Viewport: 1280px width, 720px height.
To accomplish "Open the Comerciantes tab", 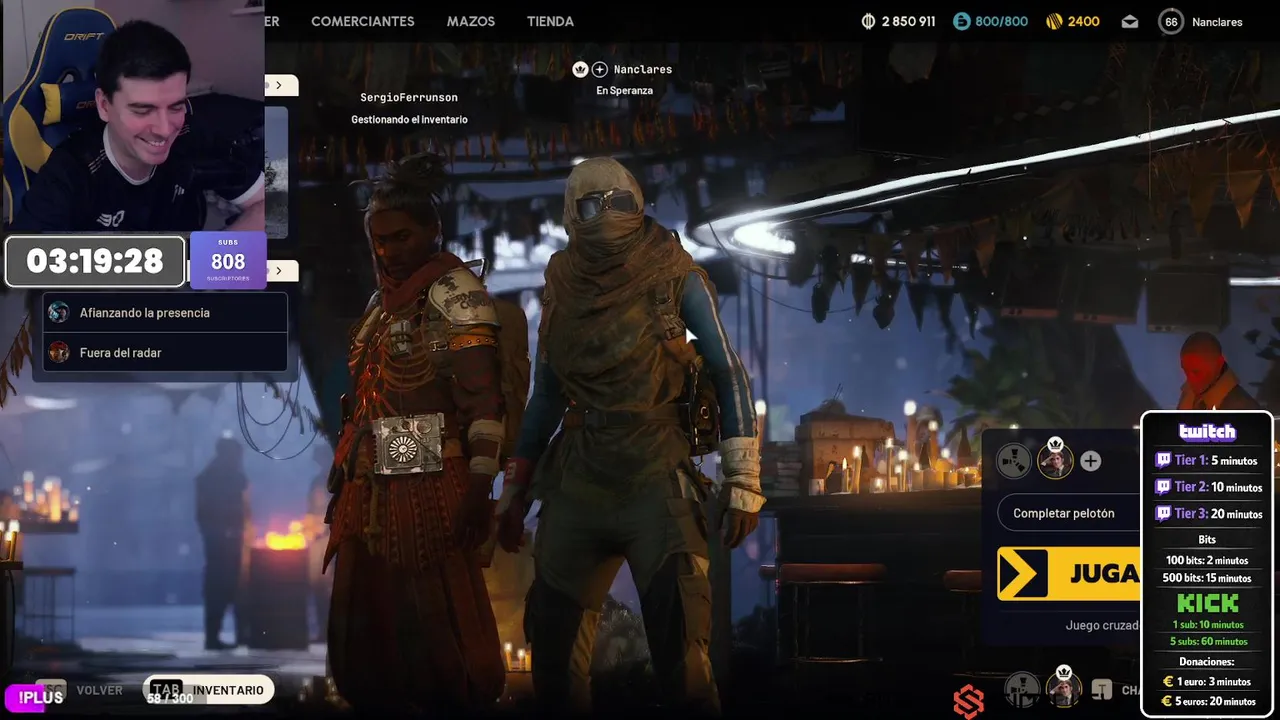I will [362, 21].
